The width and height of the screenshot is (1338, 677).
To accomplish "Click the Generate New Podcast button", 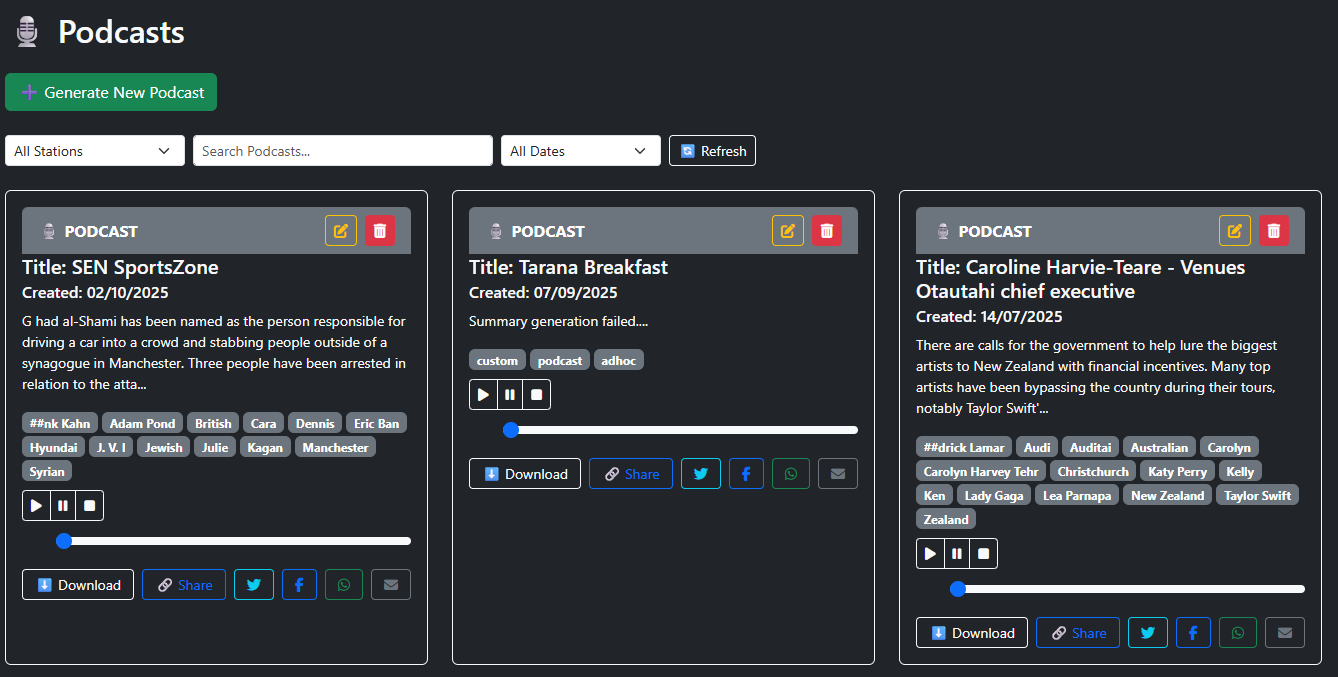I will point(111,92).
